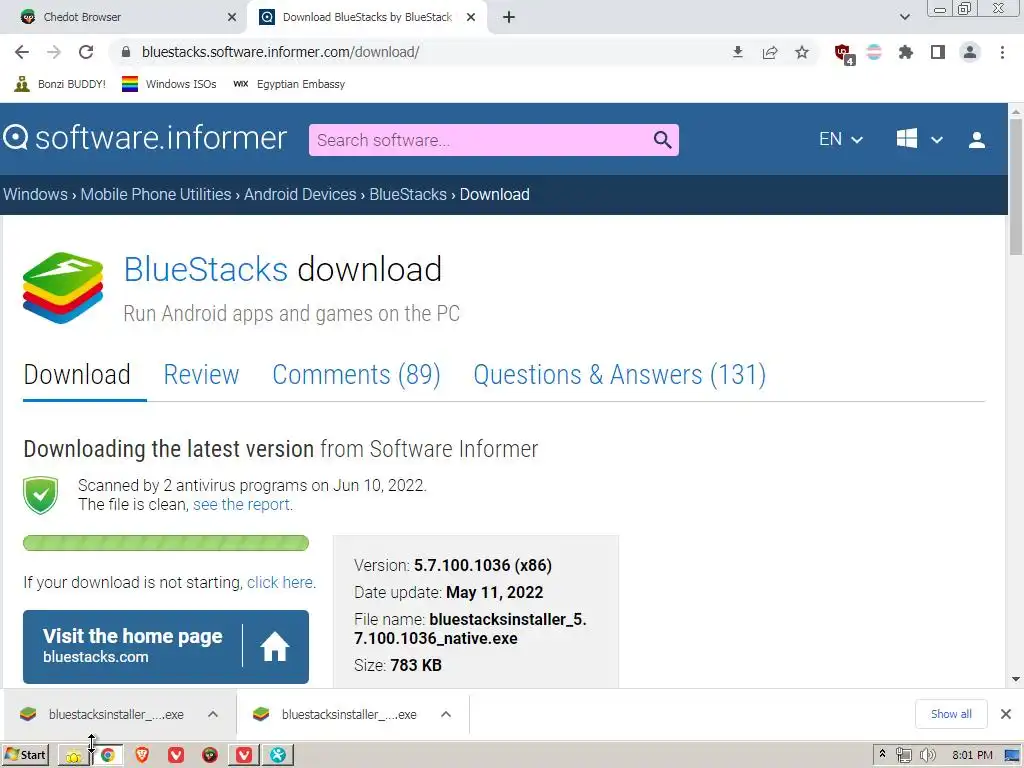Open the network tray icon
The width and height of the screenshot is (1024, 768).
[x=904, y=755]
